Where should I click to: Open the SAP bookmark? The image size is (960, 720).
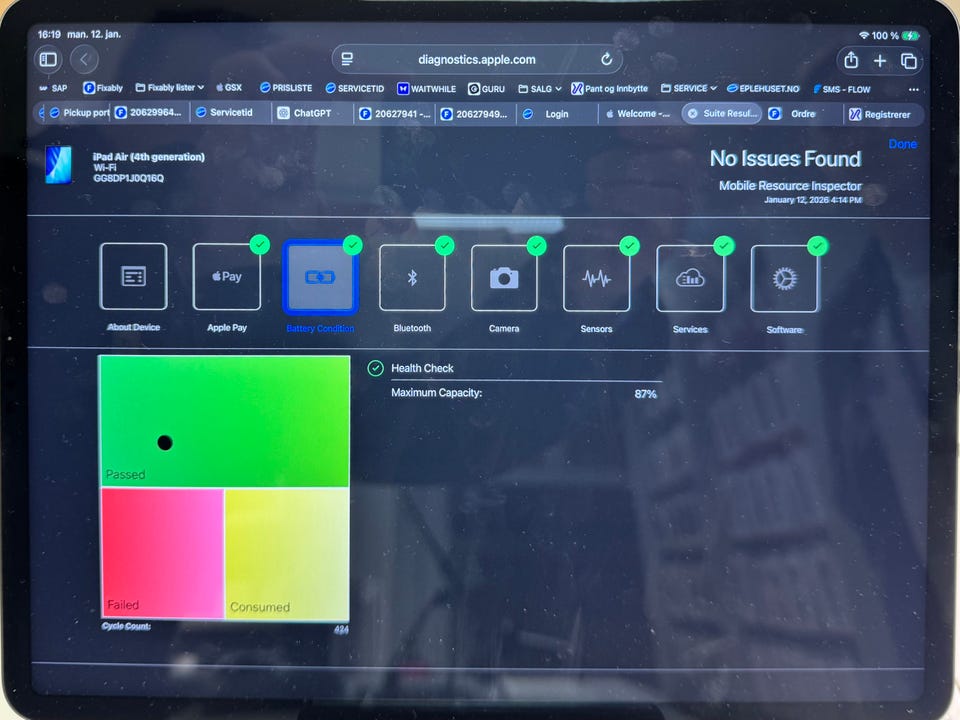[x=53, y=88]
